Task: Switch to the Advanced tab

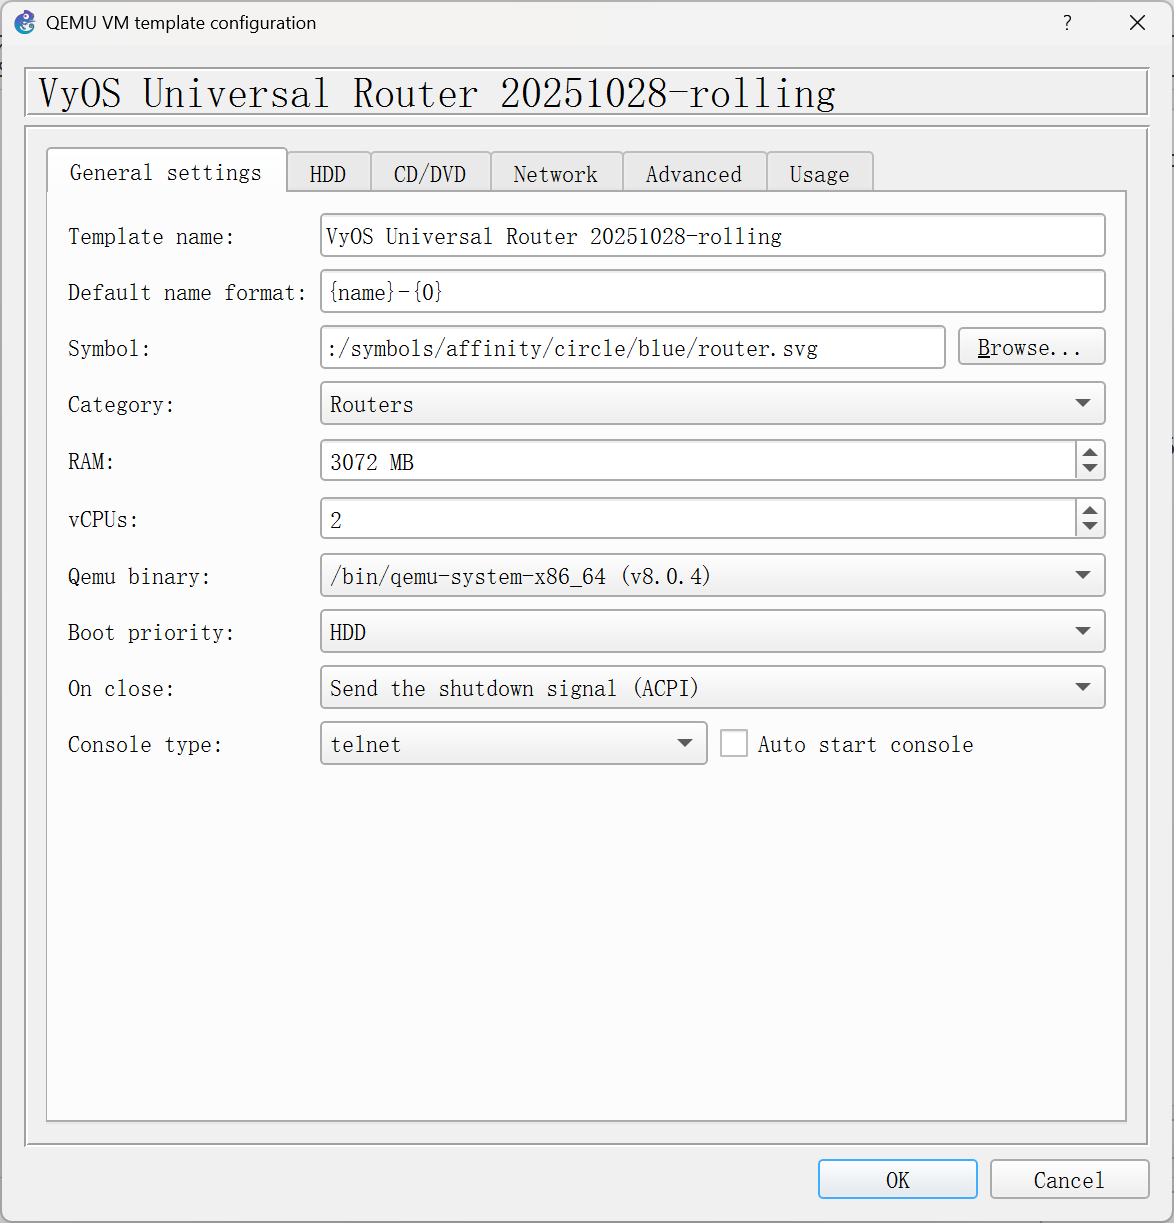Action: coord(694,174)
